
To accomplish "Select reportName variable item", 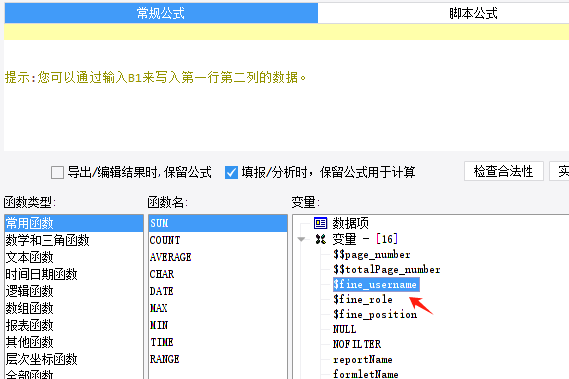I will pyautogui.click(x=363, y=359).
